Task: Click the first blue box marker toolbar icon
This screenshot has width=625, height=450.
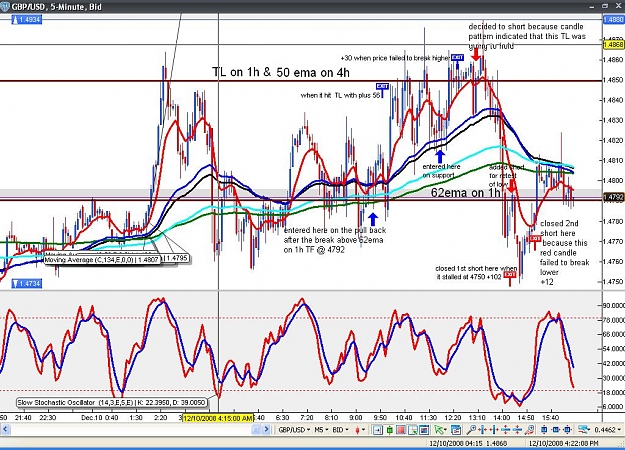Action: point(544,430)
